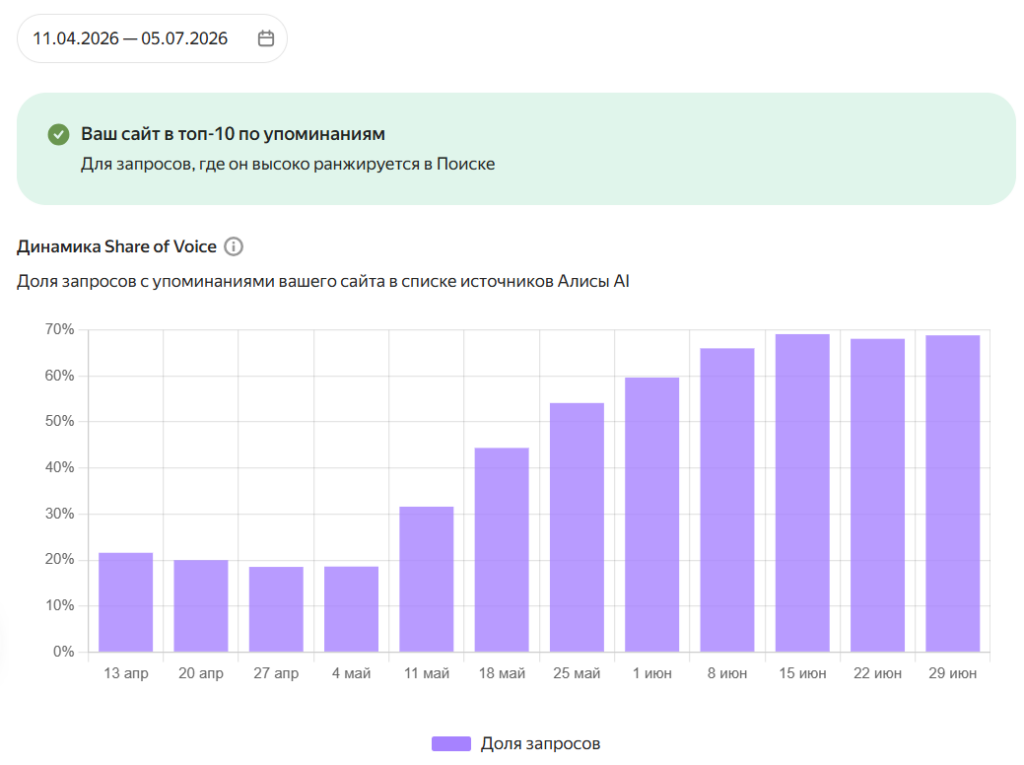Screen dimensions: 1024x765
Task: Select the 29 июн bar
Action: (x=953, y=493)
